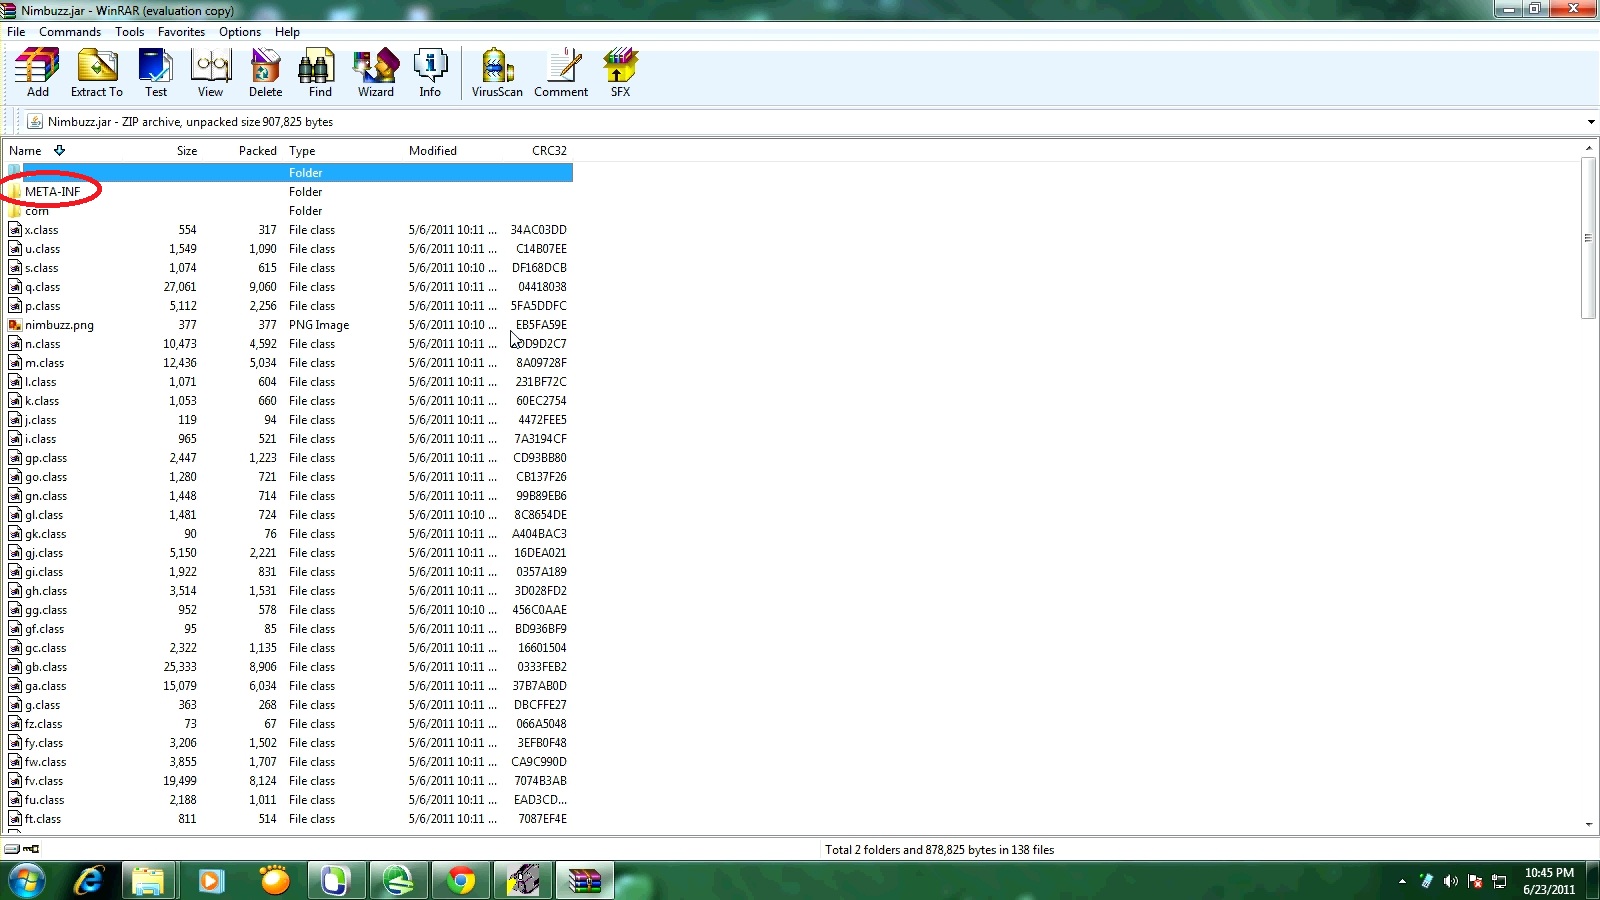Open Google Chrome from taskbar

pos(461,881)
